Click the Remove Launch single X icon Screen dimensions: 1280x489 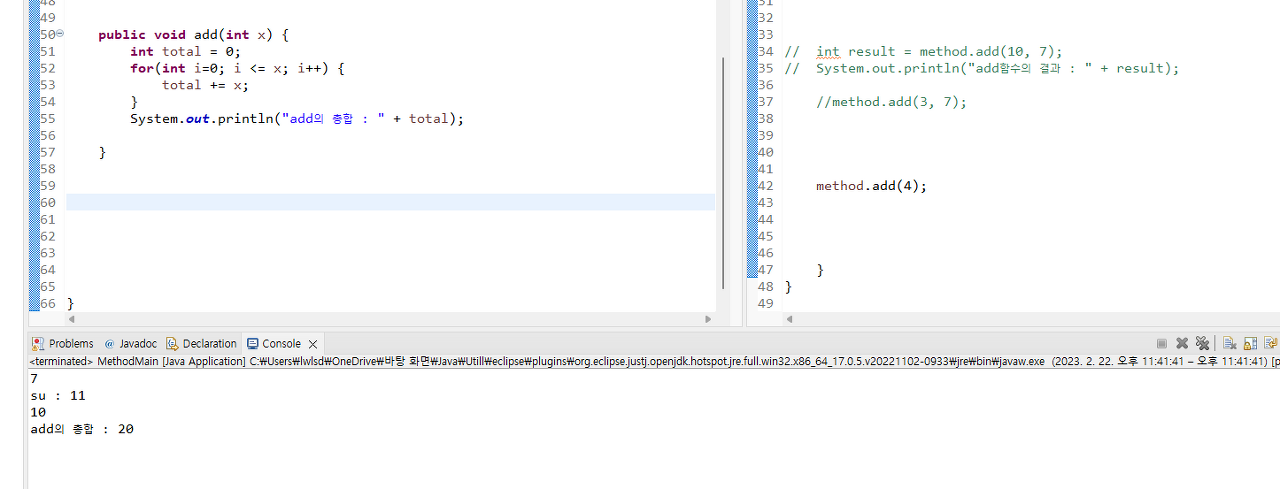[1182, 343]
